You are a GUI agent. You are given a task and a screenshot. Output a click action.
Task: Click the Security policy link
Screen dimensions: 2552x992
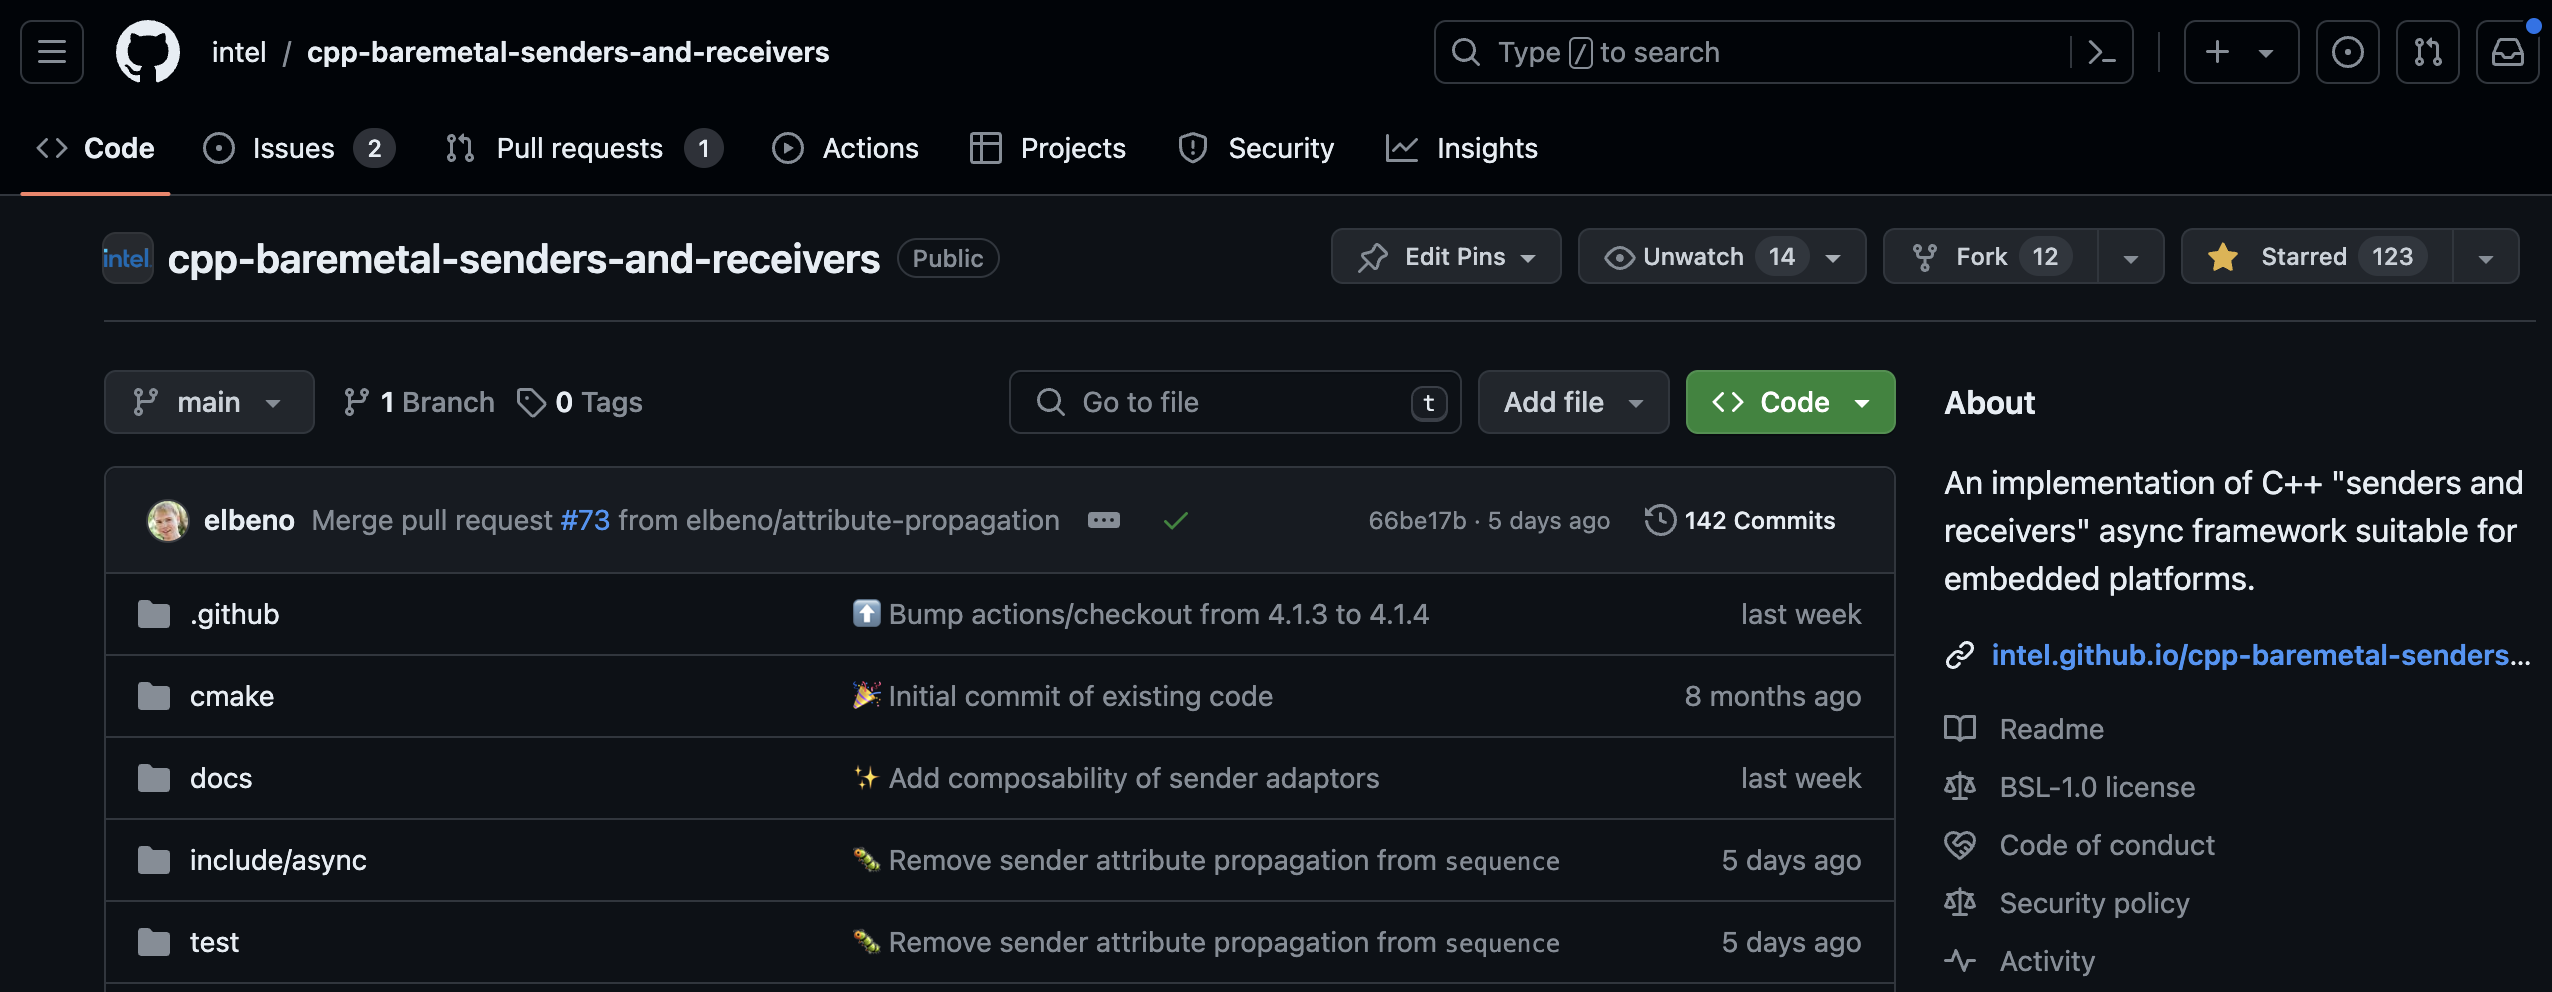pos(2094,903)
